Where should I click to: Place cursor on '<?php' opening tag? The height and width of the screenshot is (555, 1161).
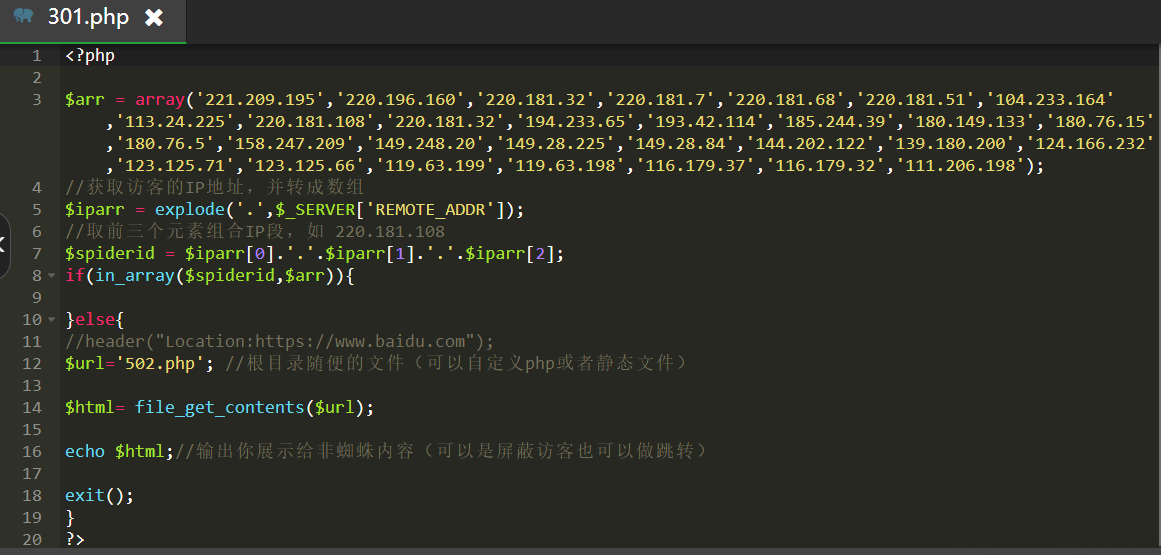click(90, 56)
